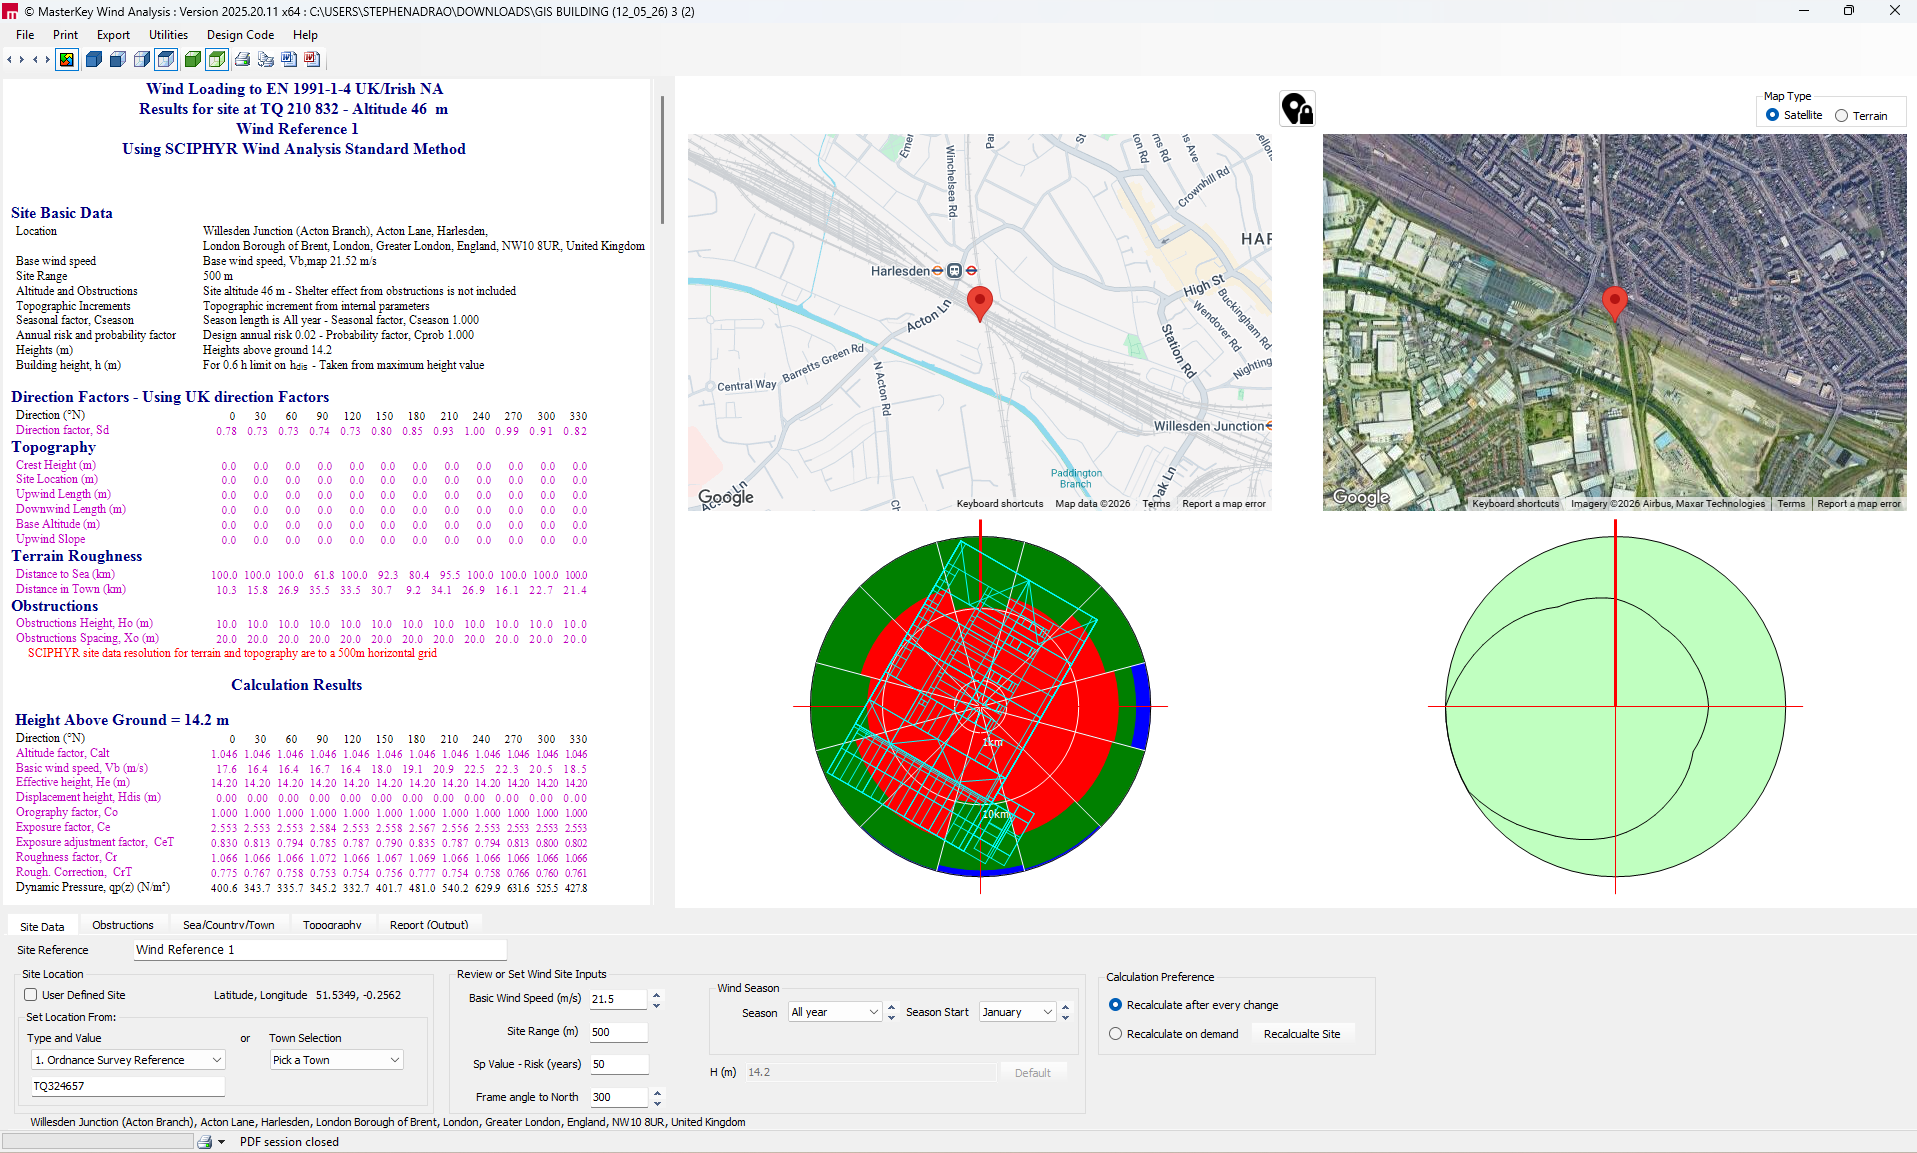Click the multi-page print icon
Image resolution: width=1917 pixels, height=1153 pixels.
[265, 60]
